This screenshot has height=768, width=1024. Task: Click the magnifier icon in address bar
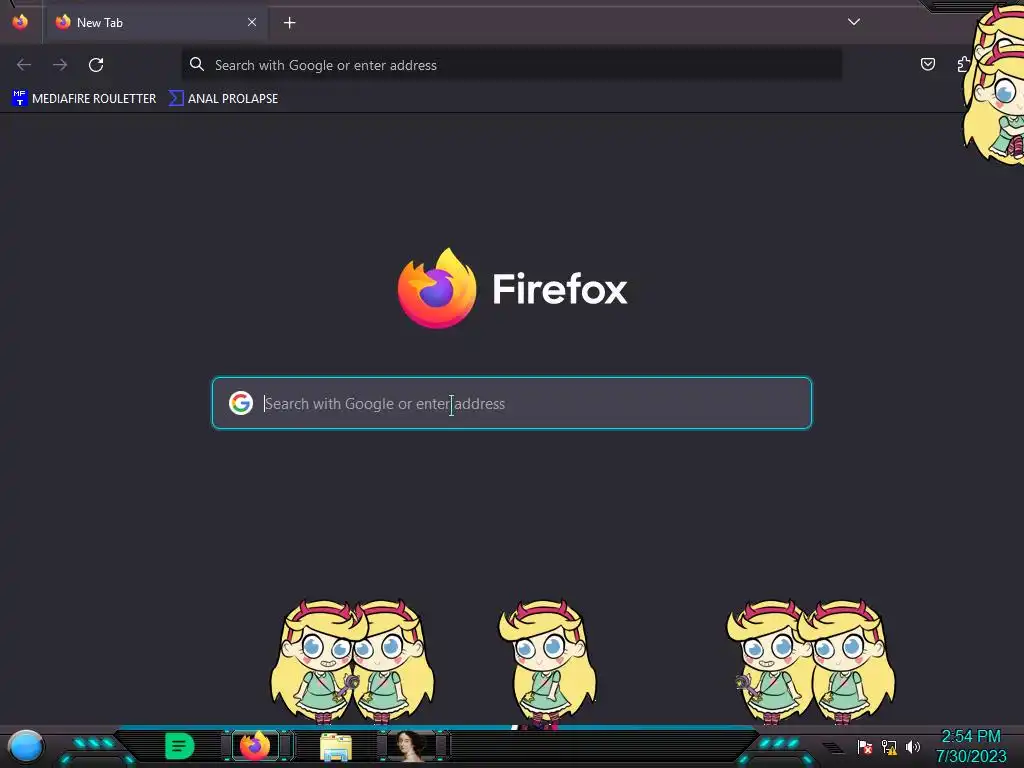(x=197, y=64)
